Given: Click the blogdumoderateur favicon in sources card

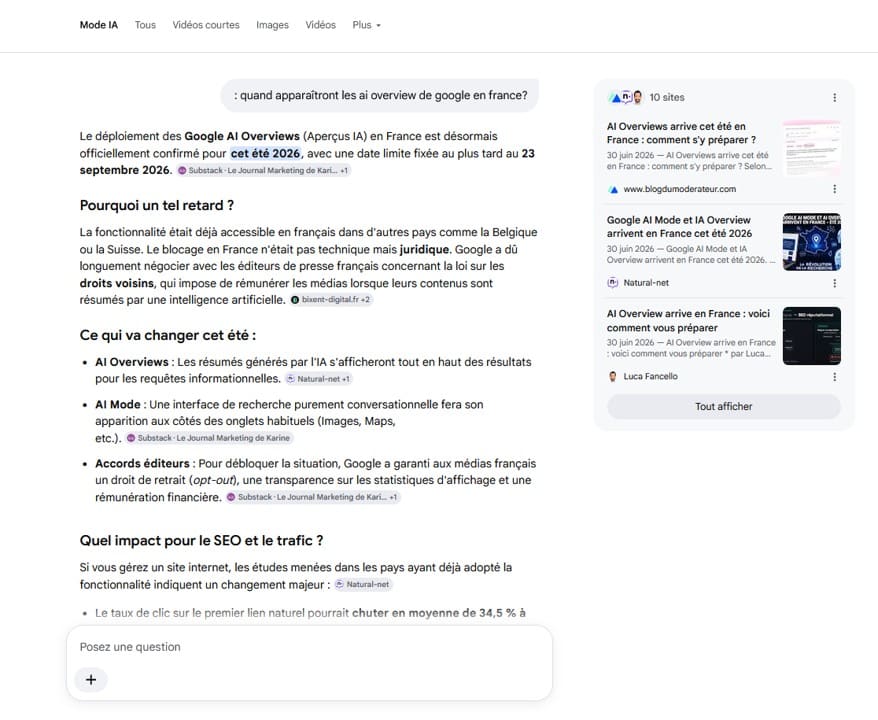Looking at the screenshot, I should click(x=613, y=189).
